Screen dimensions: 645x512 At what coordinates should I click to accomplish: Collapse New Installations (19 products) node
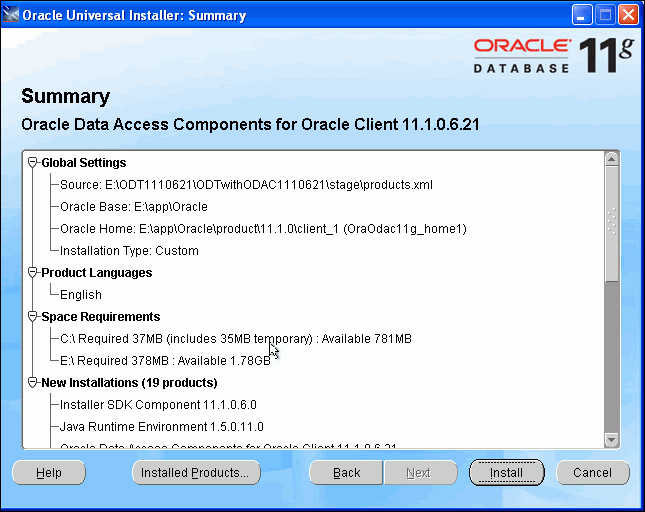(33, 383)
